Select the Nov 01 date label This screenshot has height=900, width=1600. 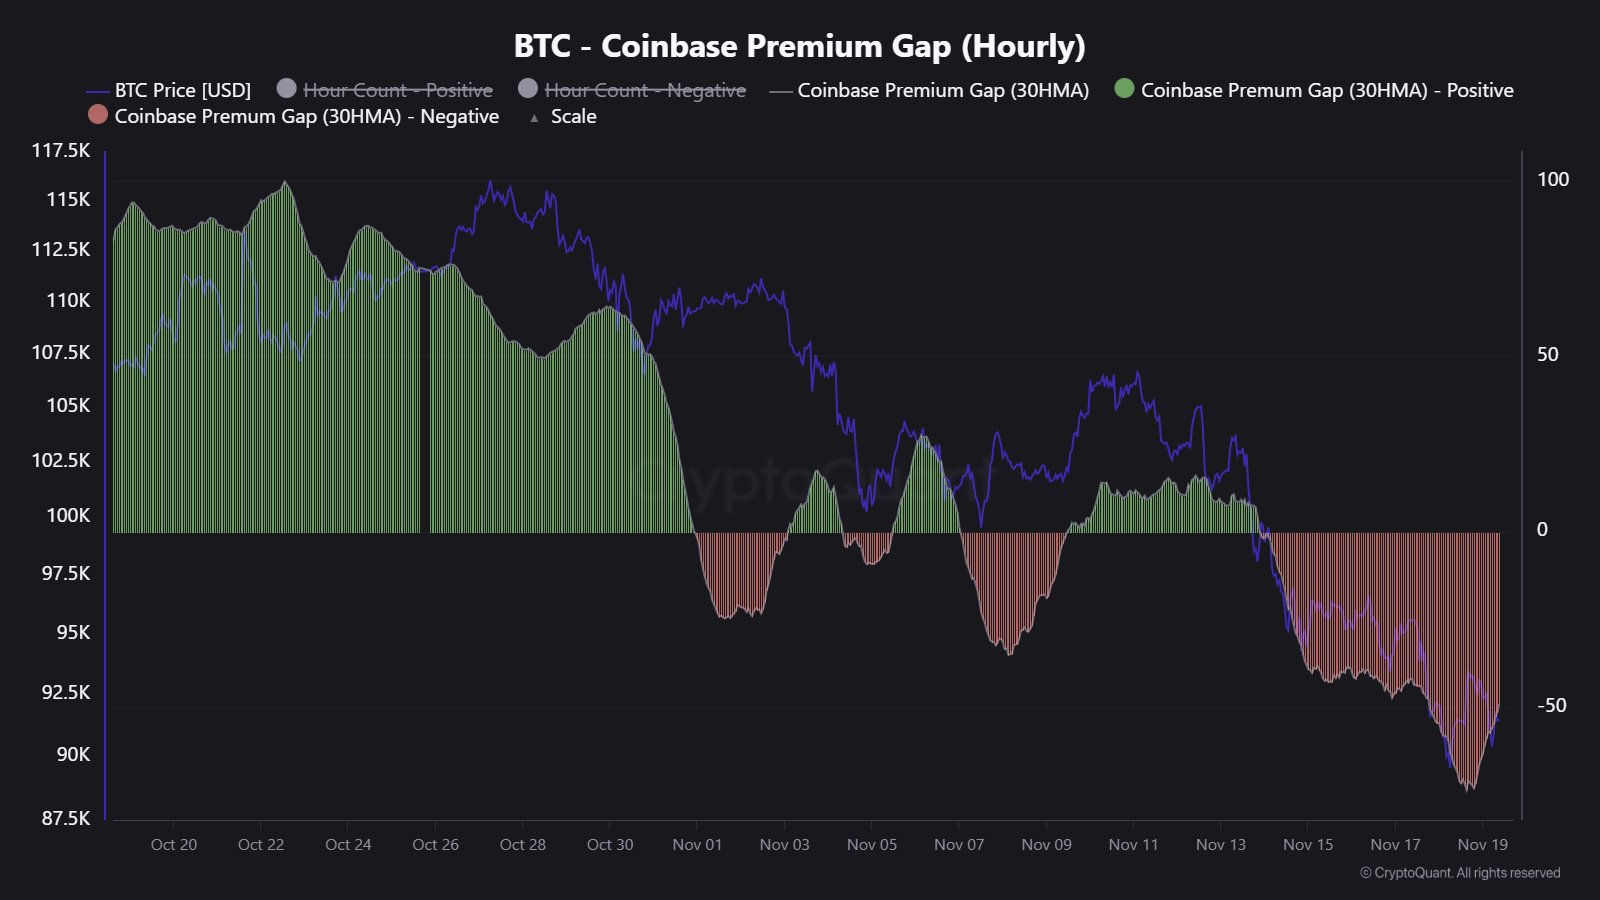(697, 845)
